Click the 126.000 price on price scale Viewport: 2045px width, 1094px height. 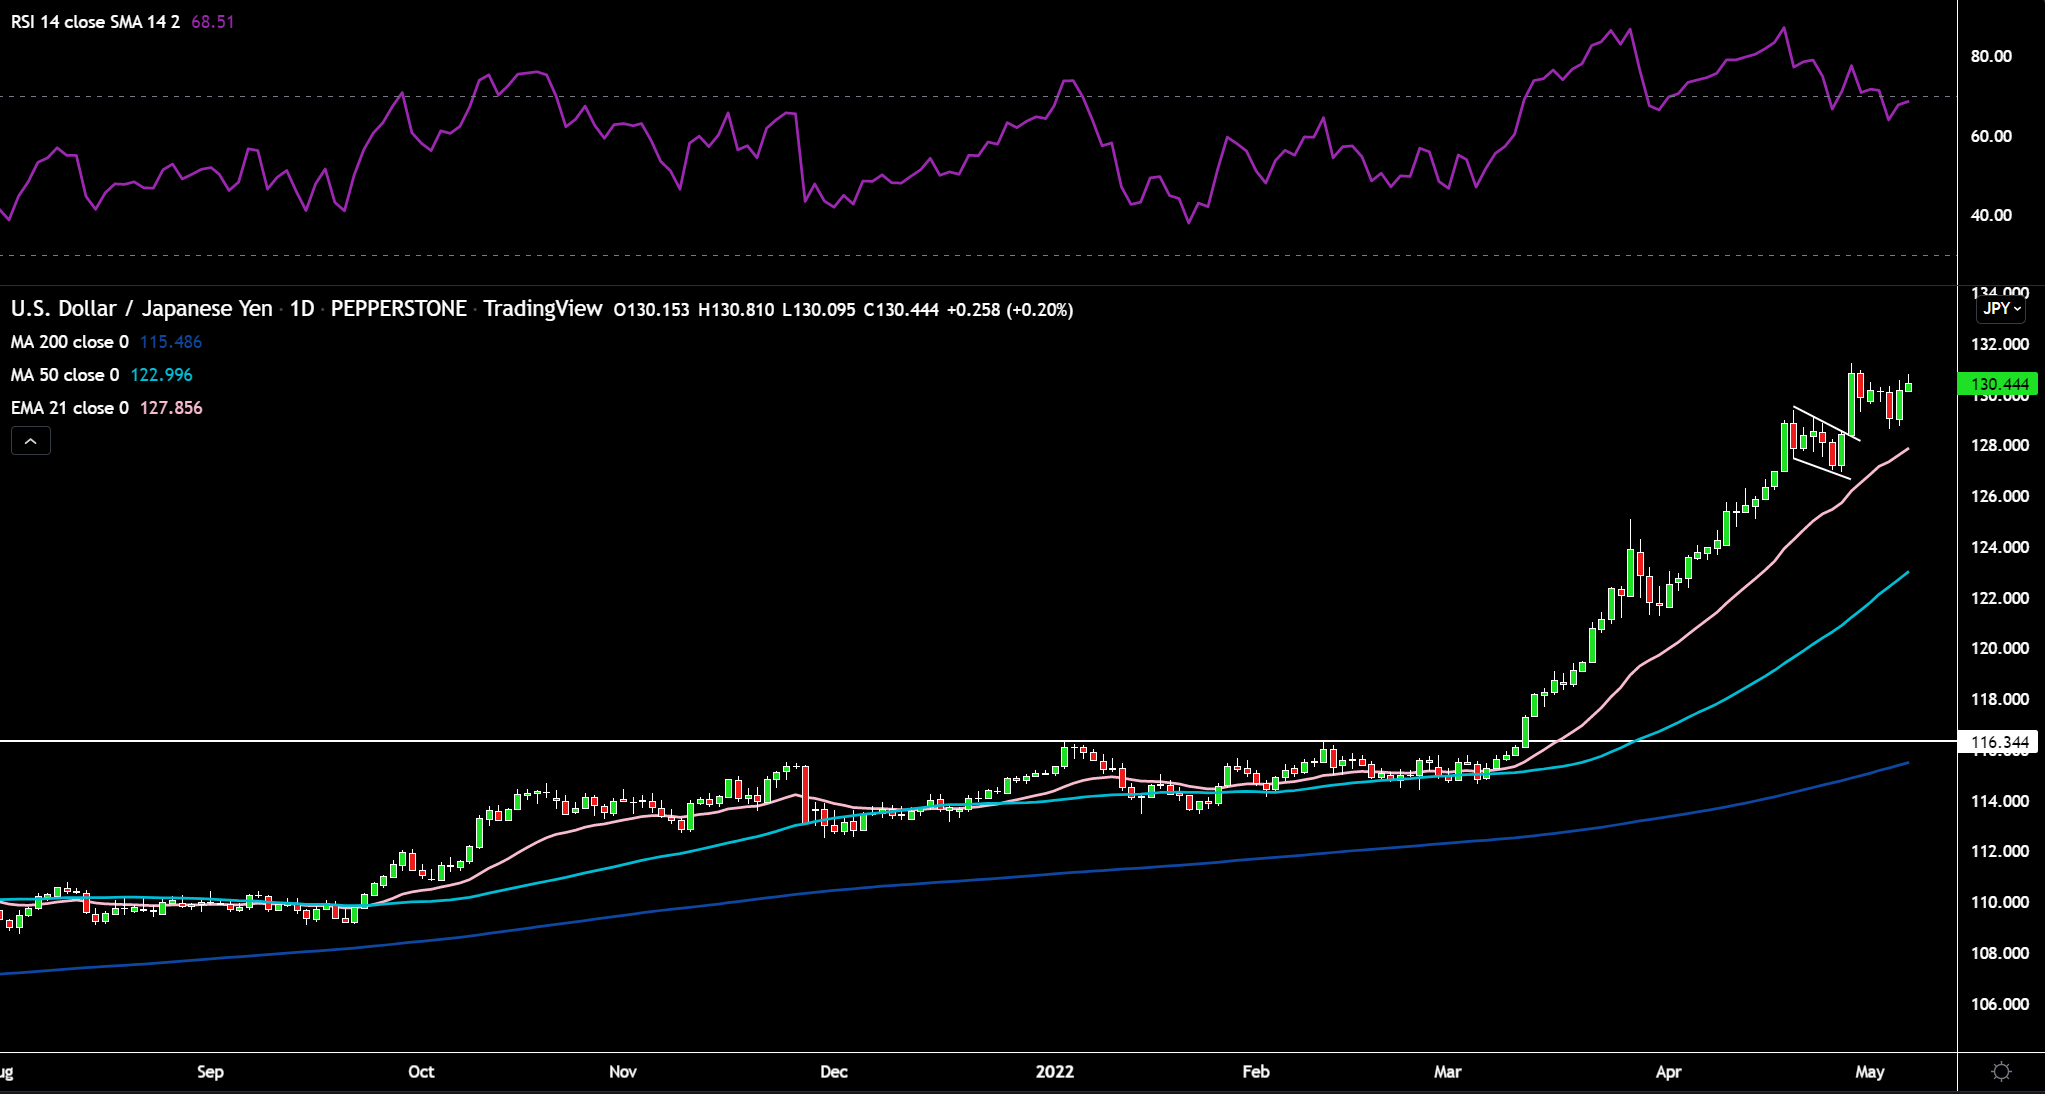[x=2000, y=496]
